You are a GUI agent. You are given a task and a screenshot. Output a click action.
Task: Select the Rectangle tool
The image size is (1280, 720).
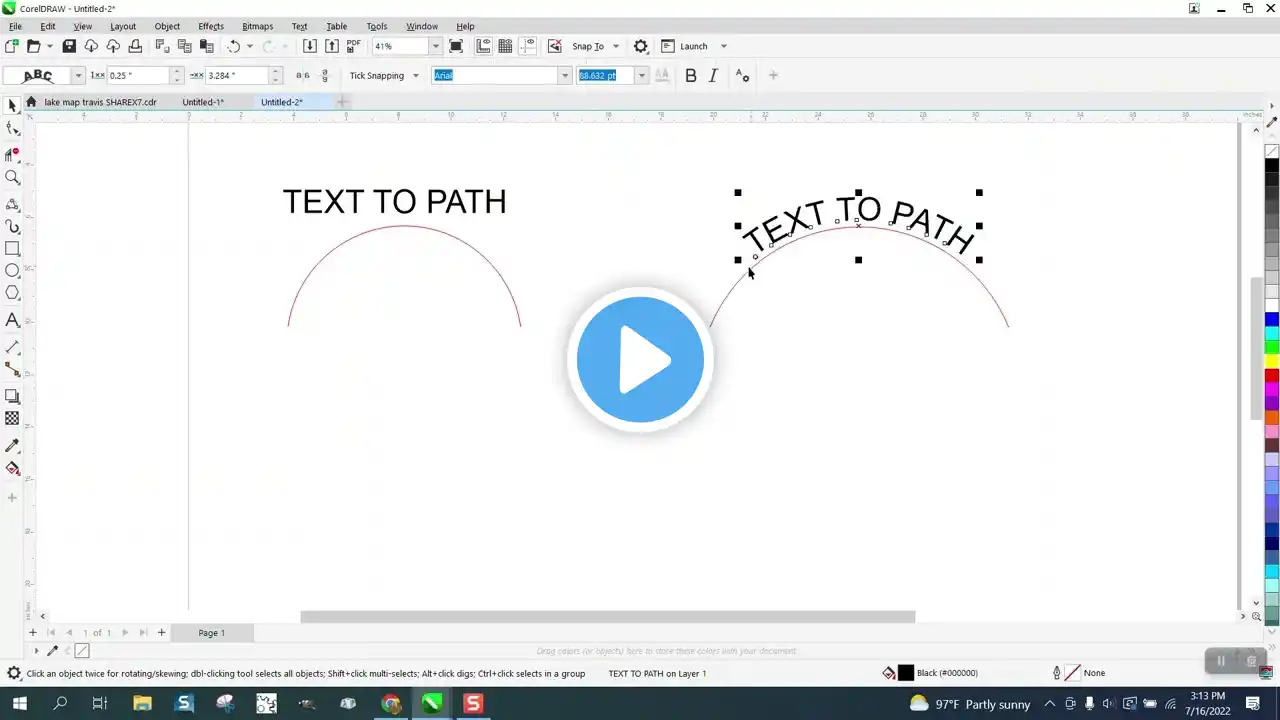click(12, 249)
